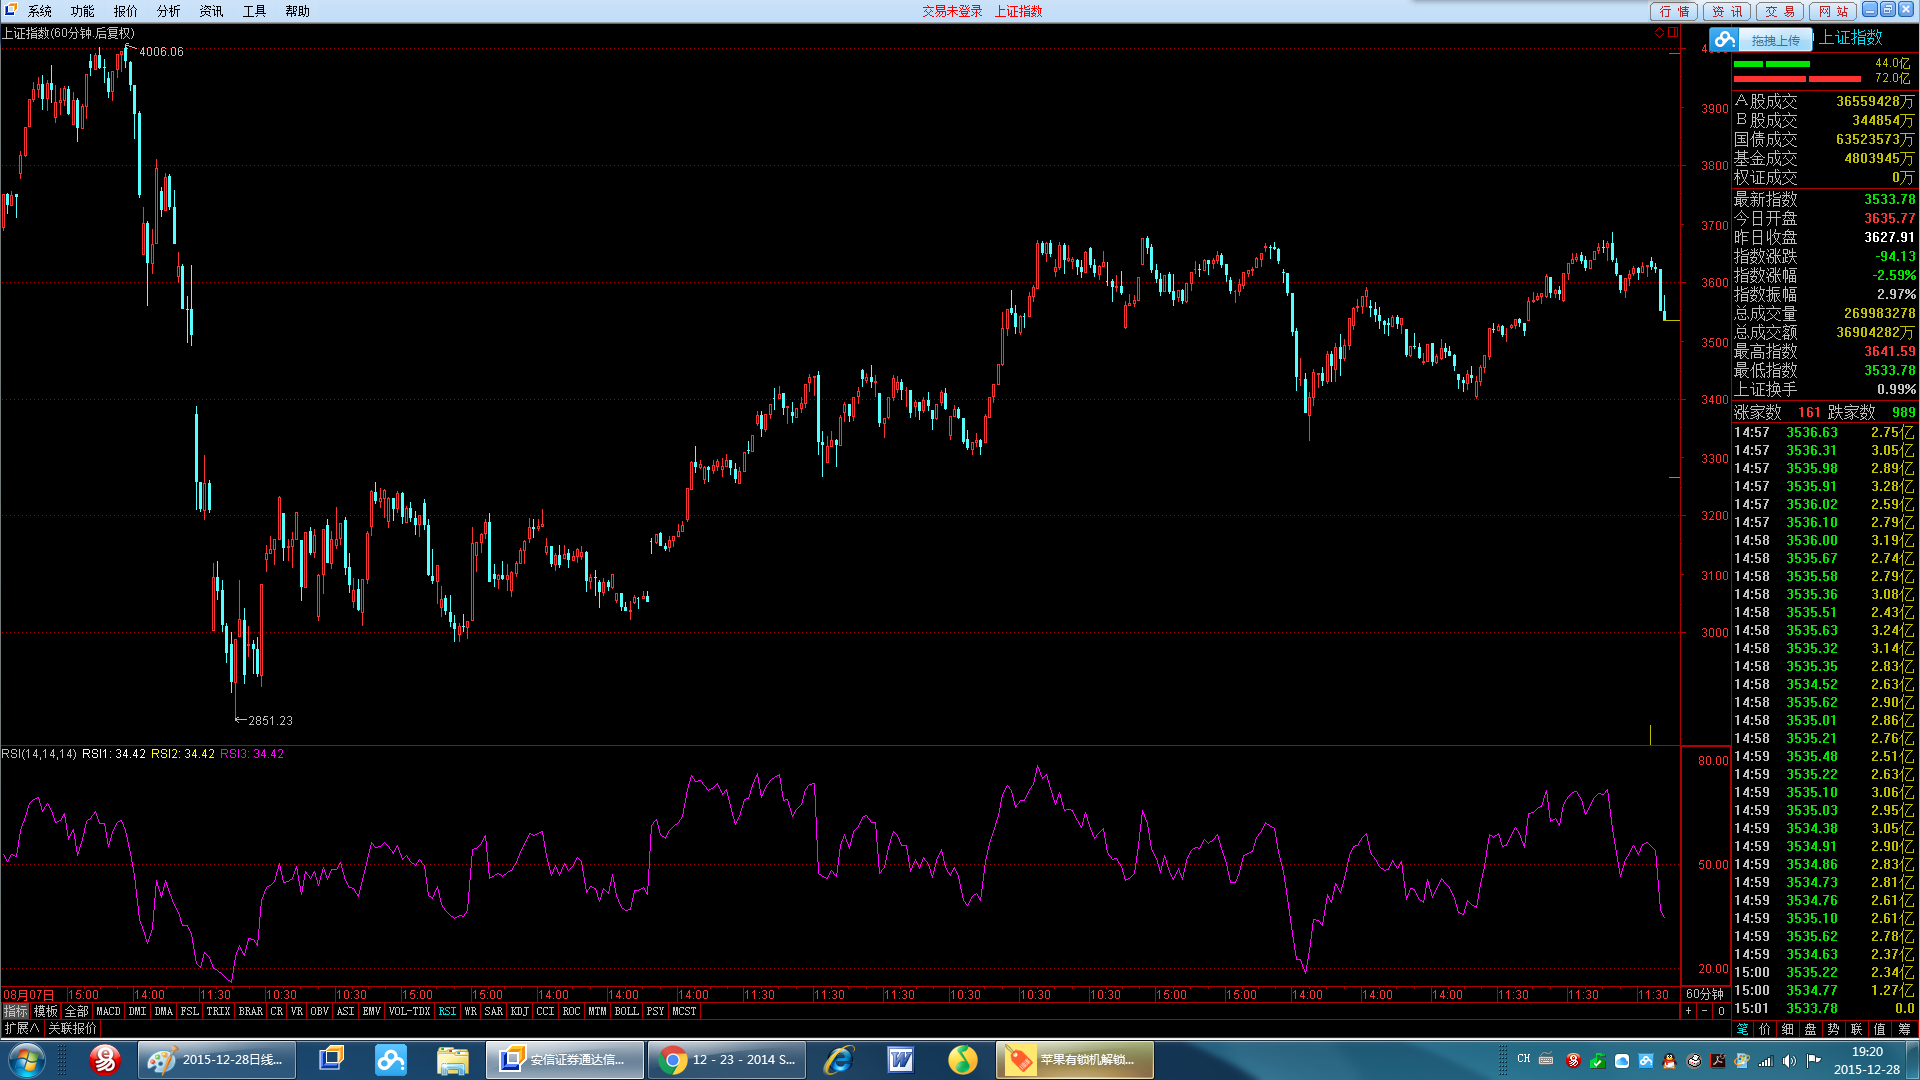Open the 60分钟 period selector

tap(1705, 994)
